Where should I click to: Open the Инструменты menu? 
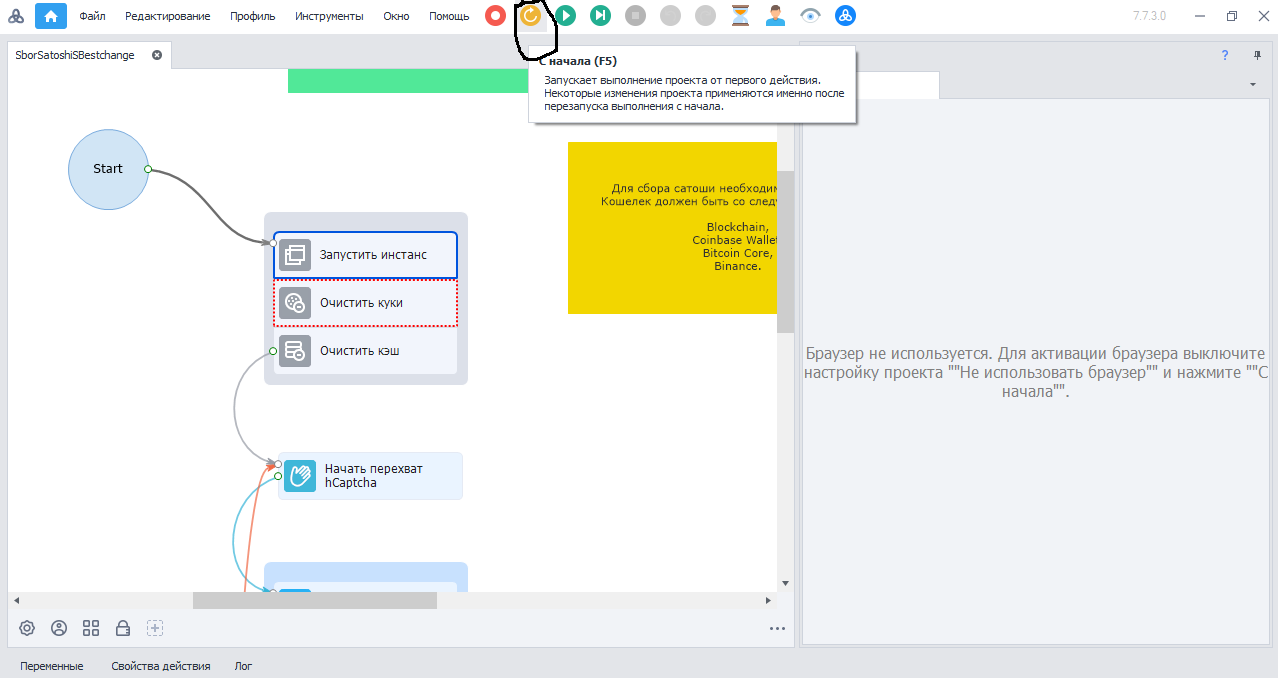330,16
